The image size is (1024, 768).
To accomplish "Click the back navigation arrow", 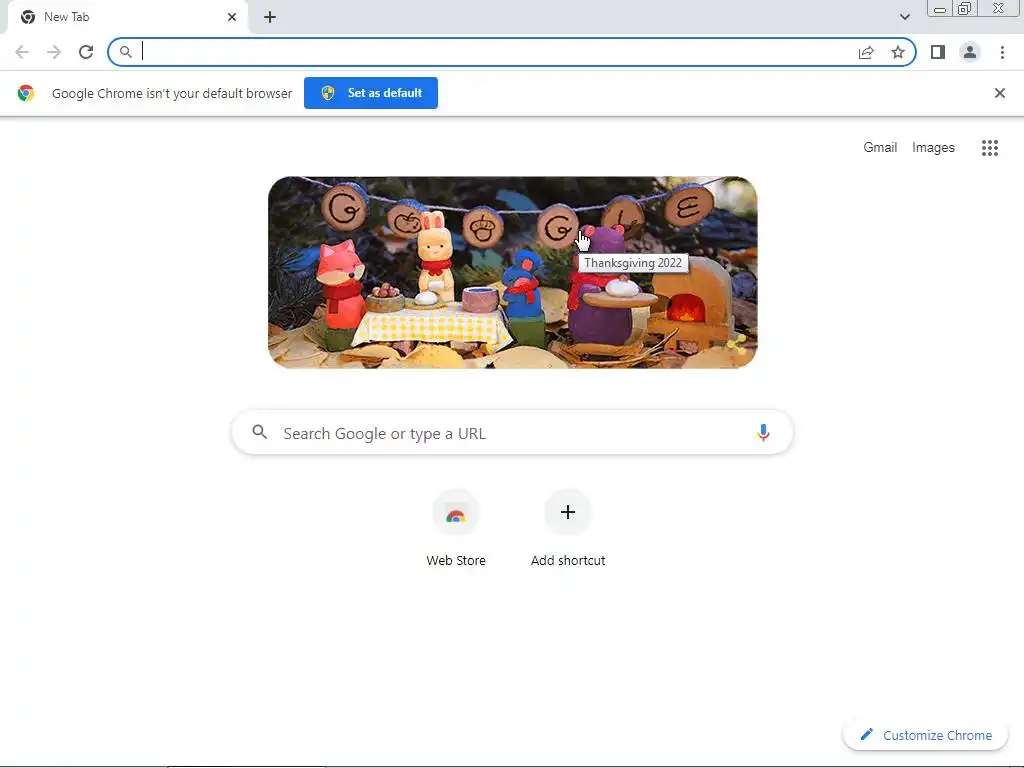I will pos(22,52).
